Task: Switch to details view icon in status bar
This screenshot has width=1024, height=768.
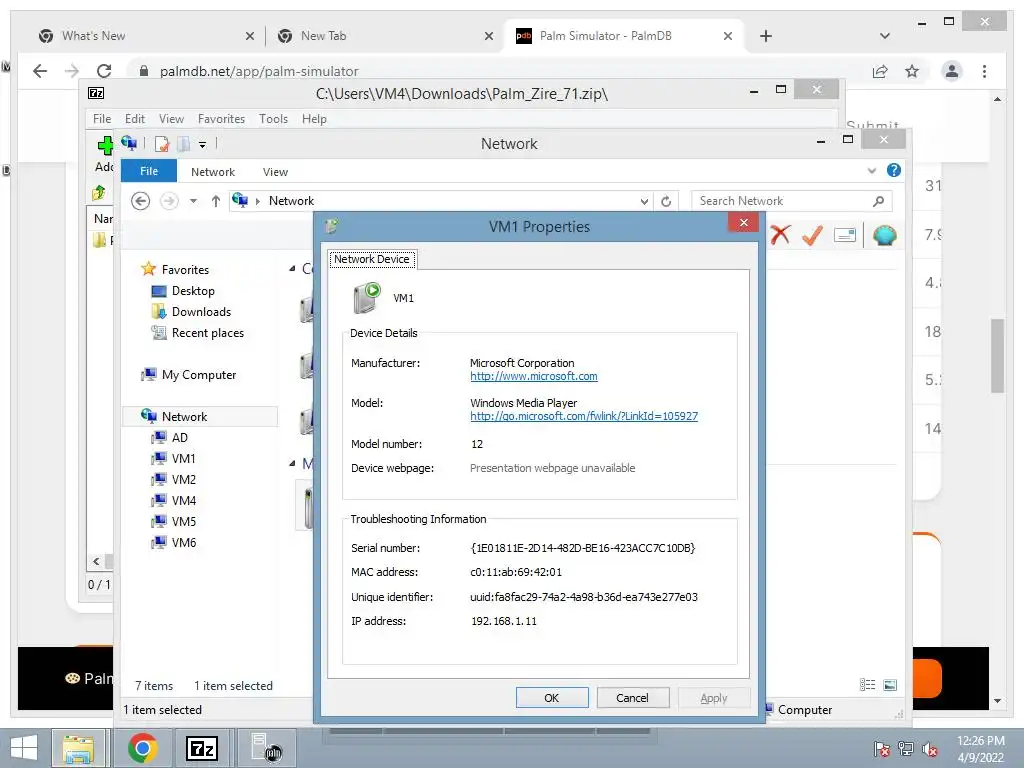Action: coord(867,684)
